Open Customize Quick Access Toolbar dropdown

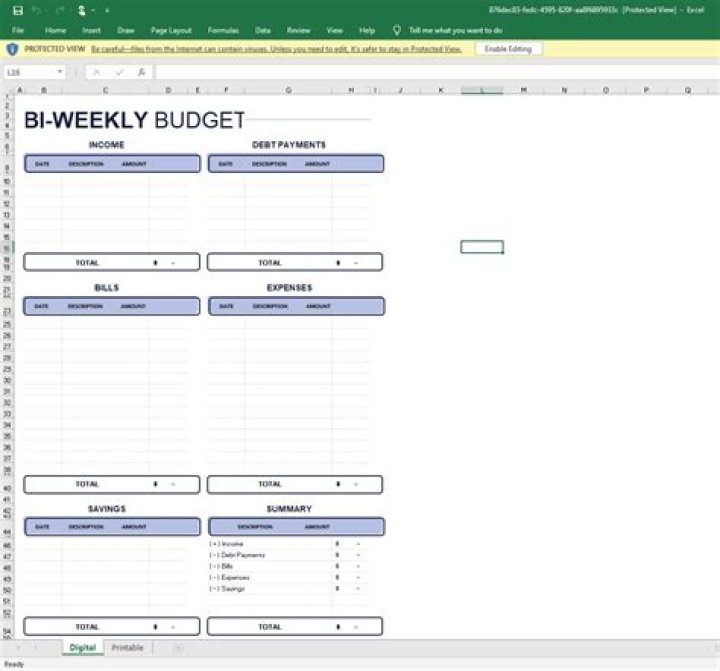coord(107,10)
